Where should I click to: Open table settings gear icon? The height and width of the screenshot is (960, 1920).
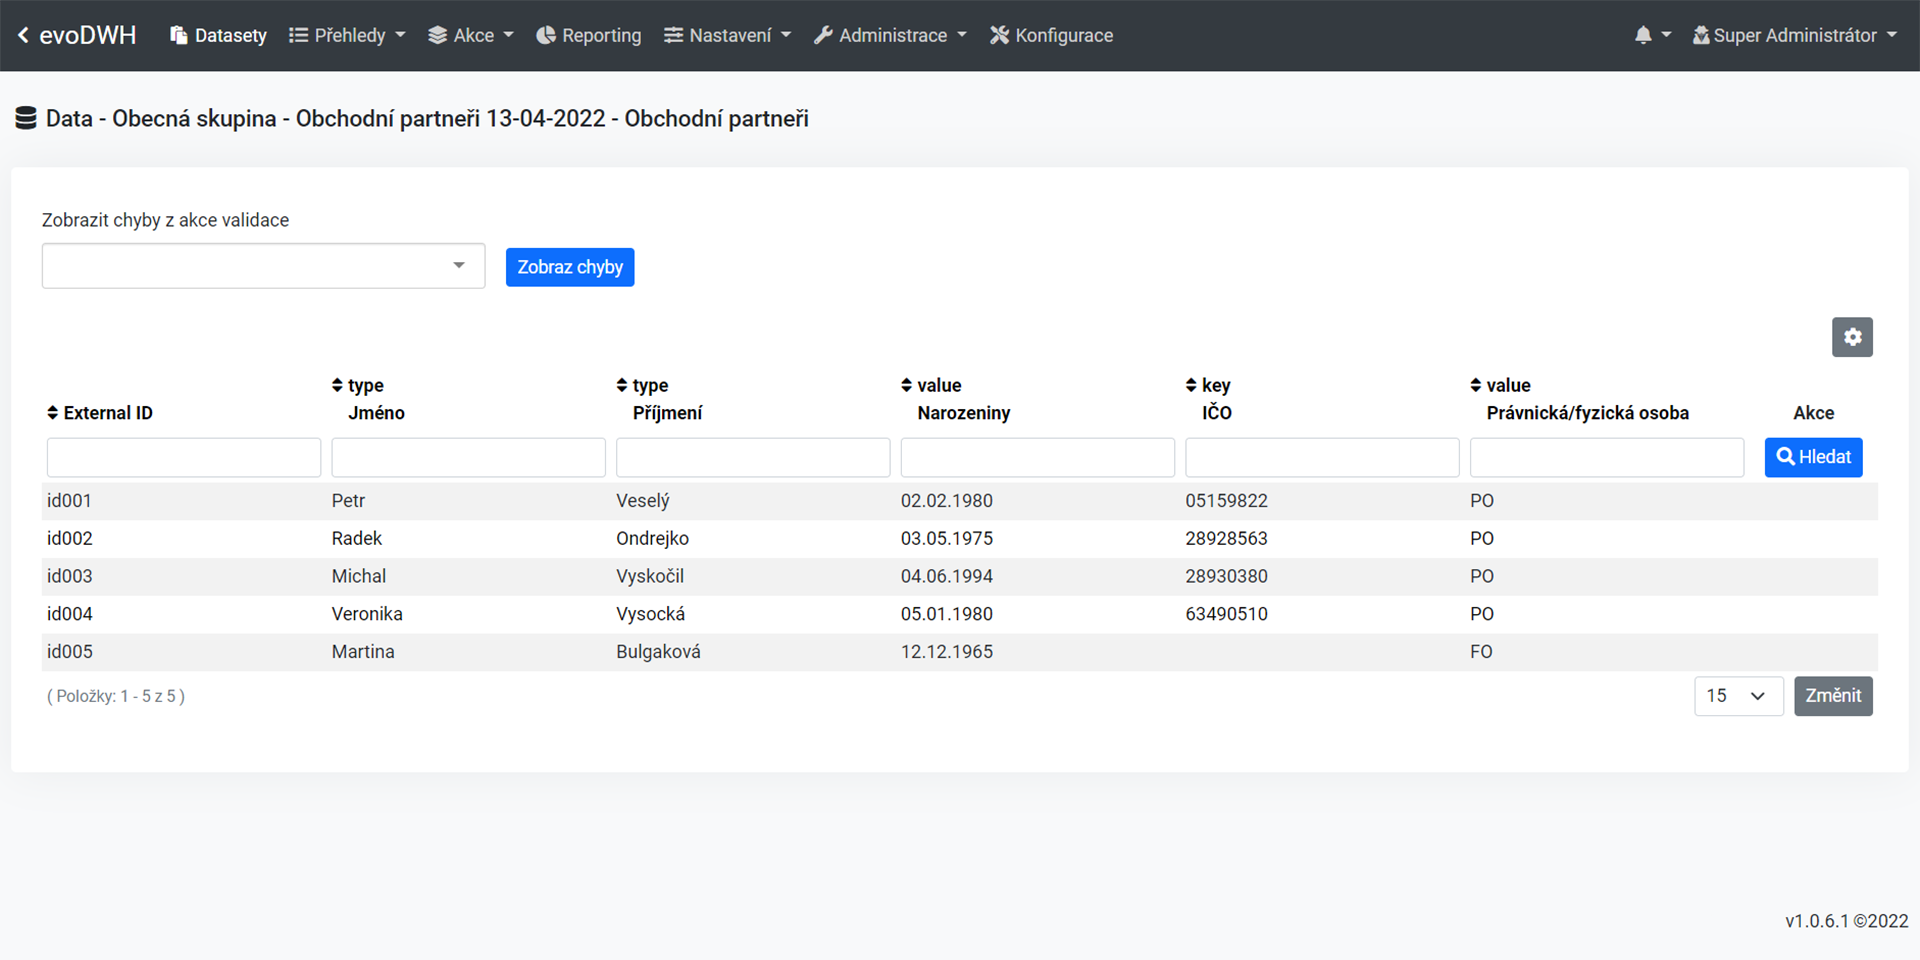(x=1852, y=337)
